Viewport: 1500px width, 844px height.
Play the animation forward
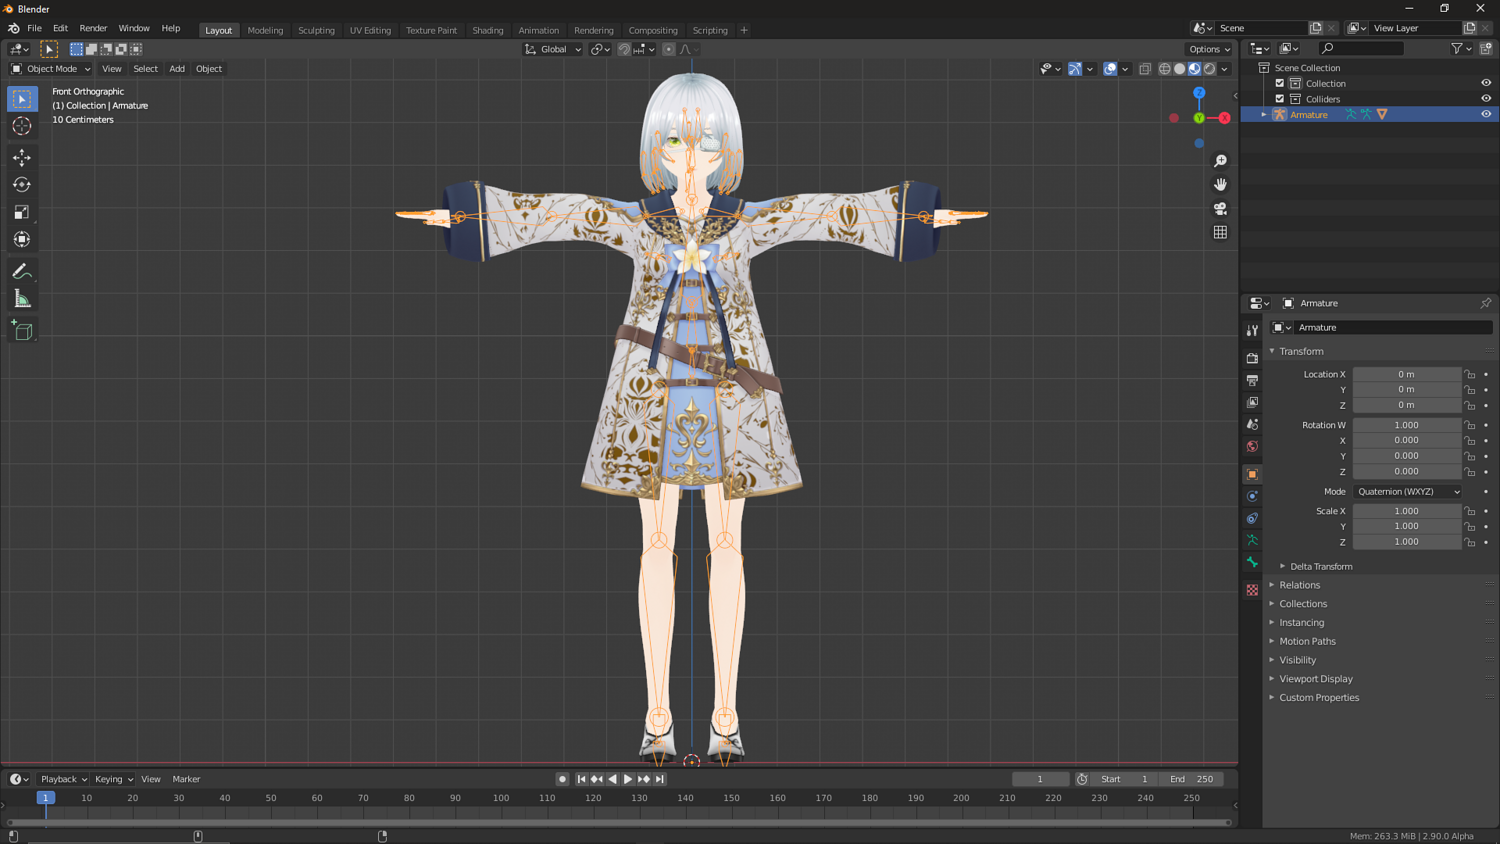pyautogui.click(x=628, y=779)
